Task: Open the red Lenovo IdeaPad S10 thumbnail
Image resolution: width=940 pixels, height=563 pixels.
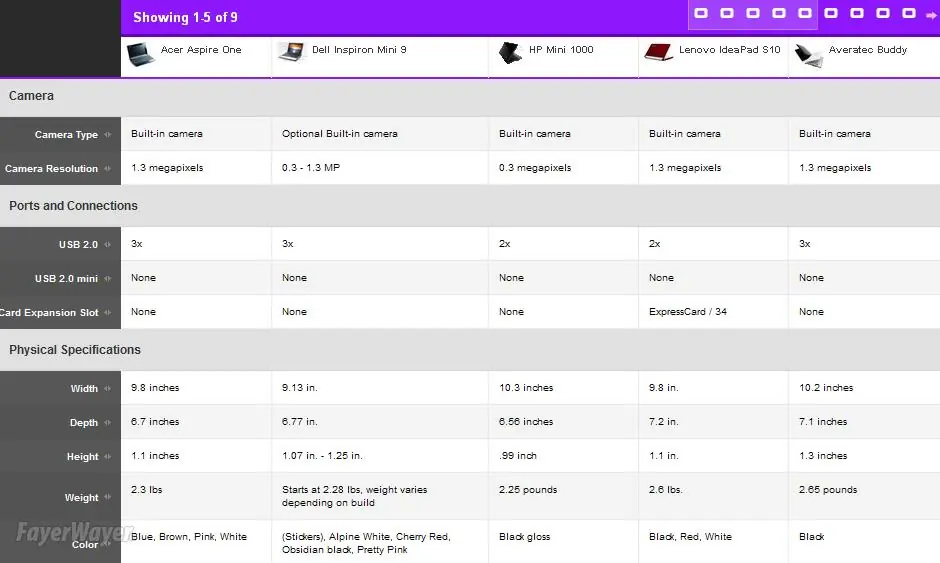Action: coord(658,52)
